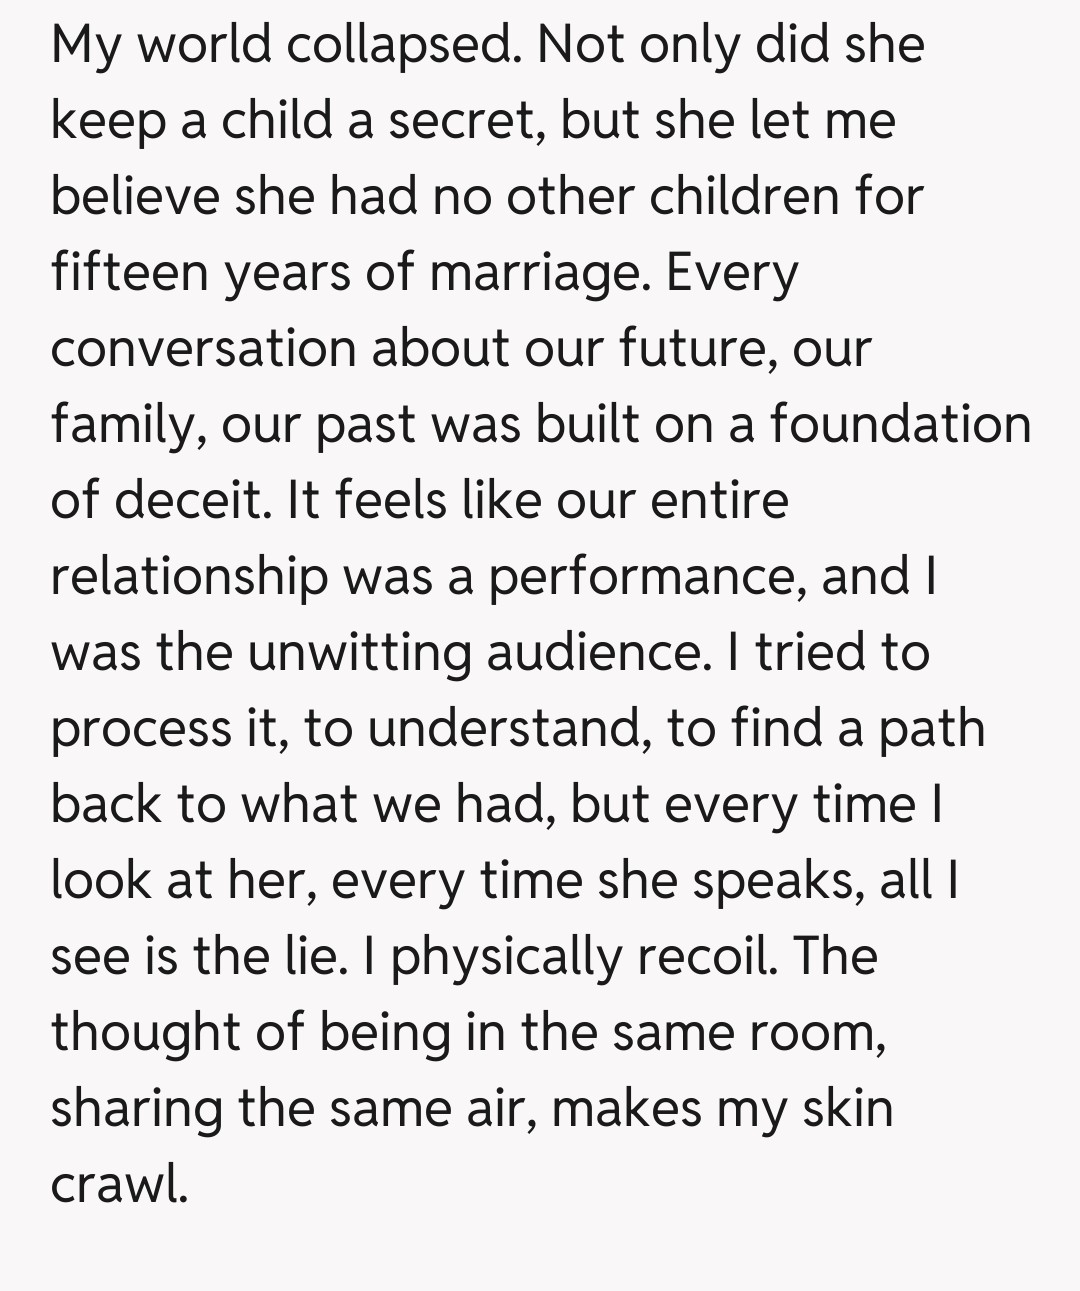This screenshot has height=1291, width=1080.
Task: Click the word "audience" in the paragraph
Action: (x=594, y=652)
